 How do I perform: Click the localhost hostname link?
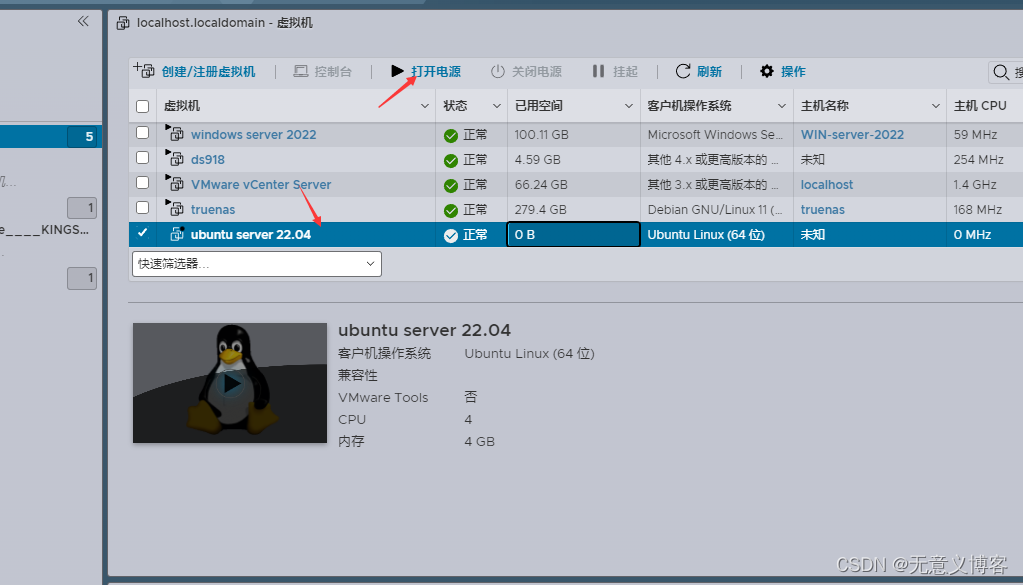pos(827,185)
